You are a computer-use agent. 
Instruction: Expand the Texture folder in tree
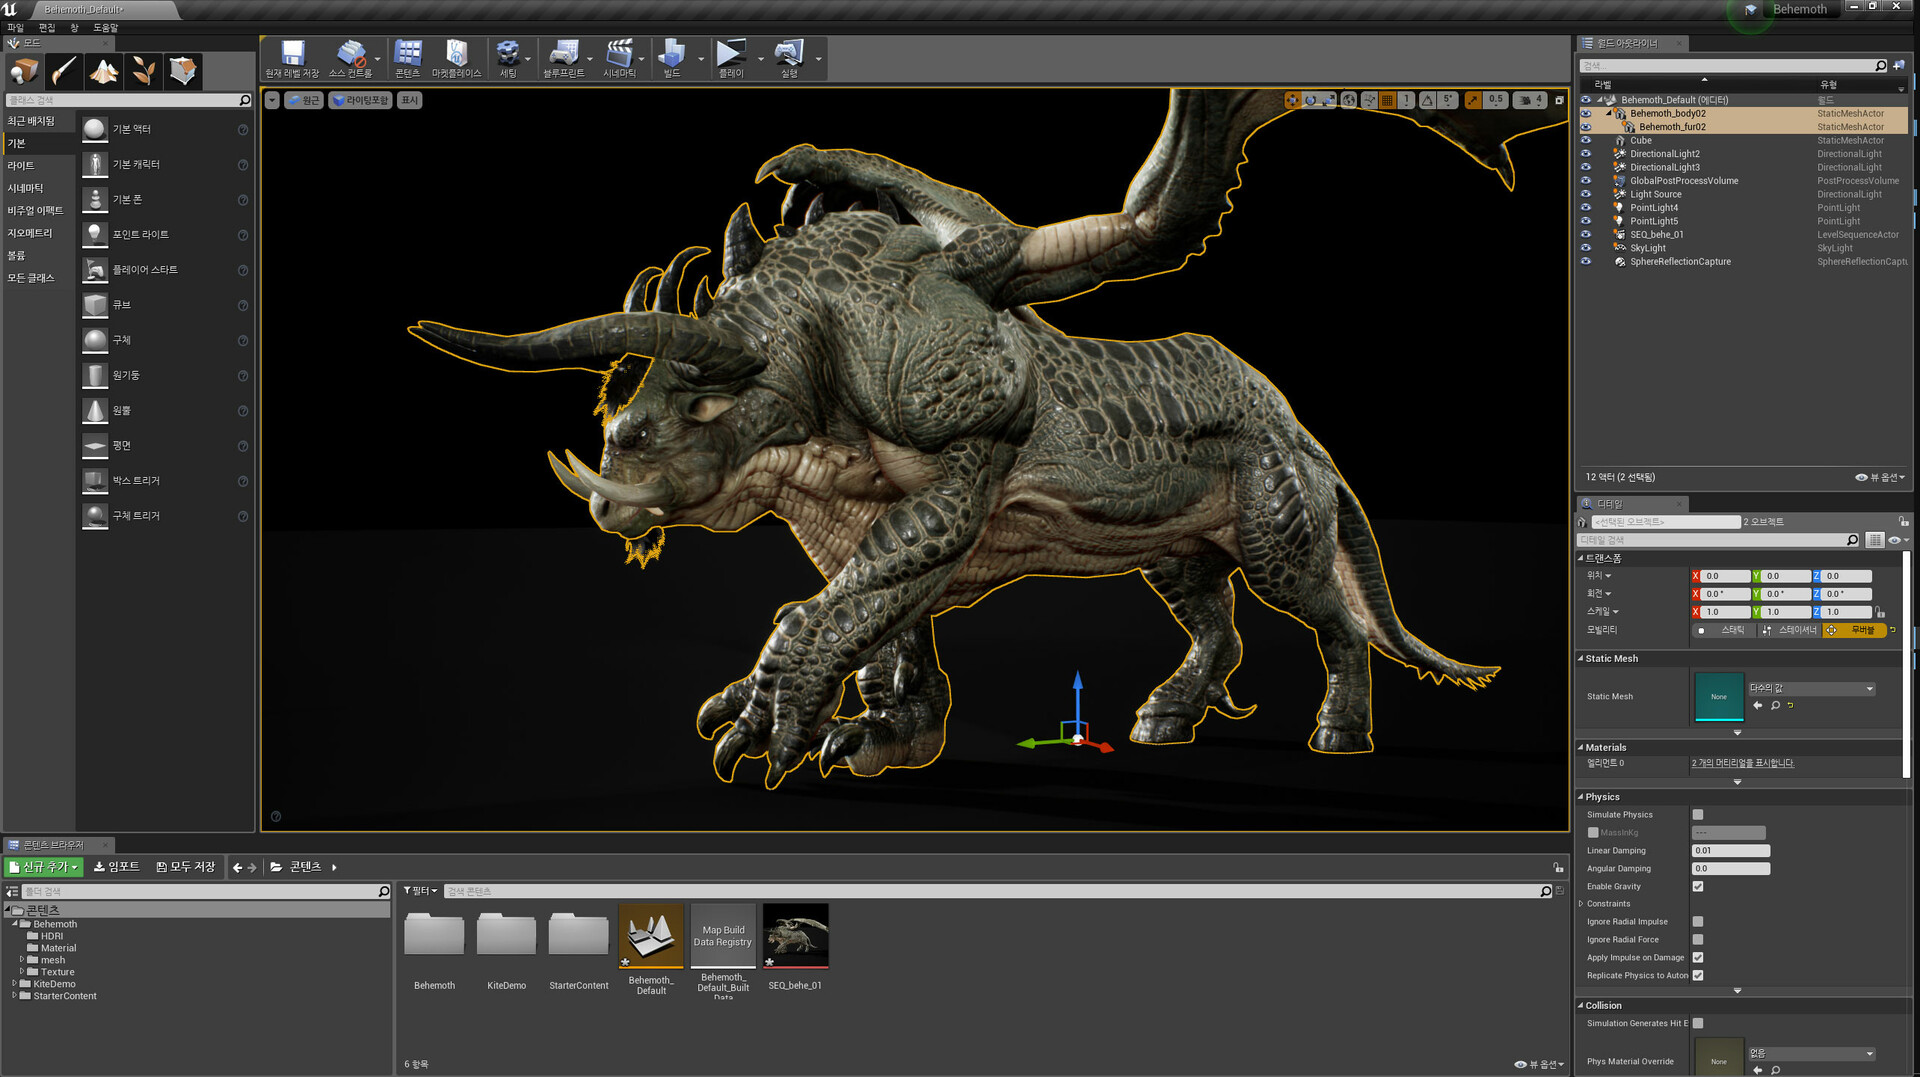(22, 972)
